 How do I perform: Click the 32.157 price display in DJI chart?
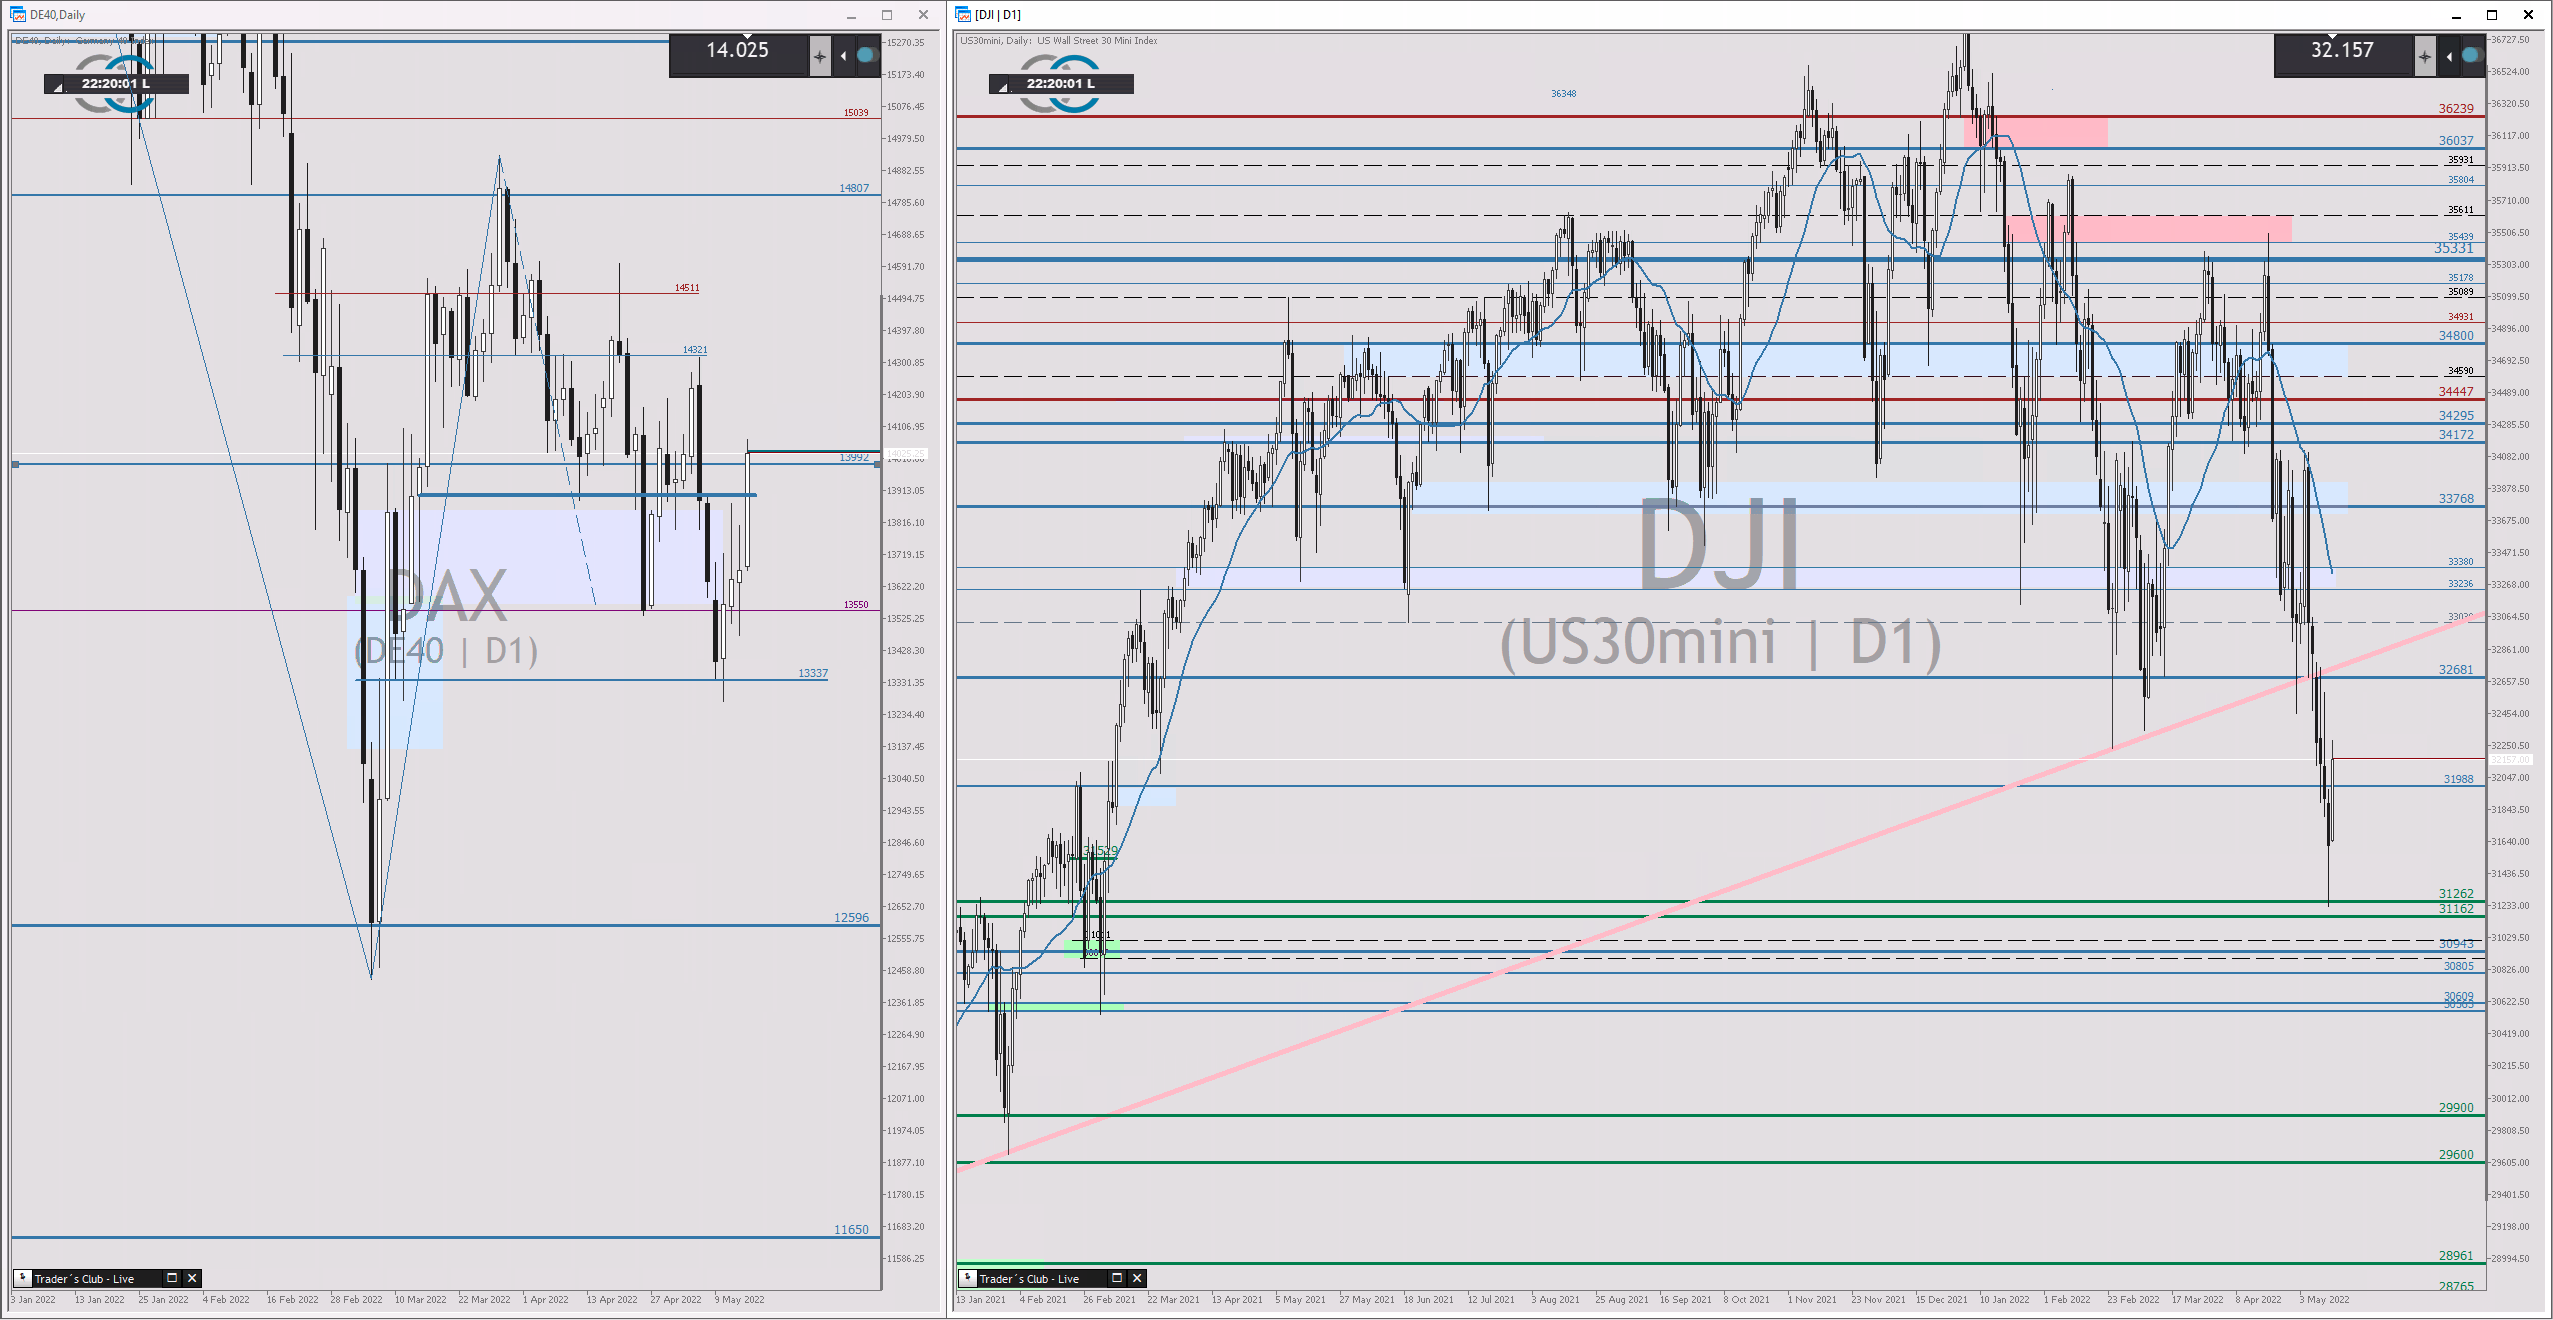coord(2342,50)
